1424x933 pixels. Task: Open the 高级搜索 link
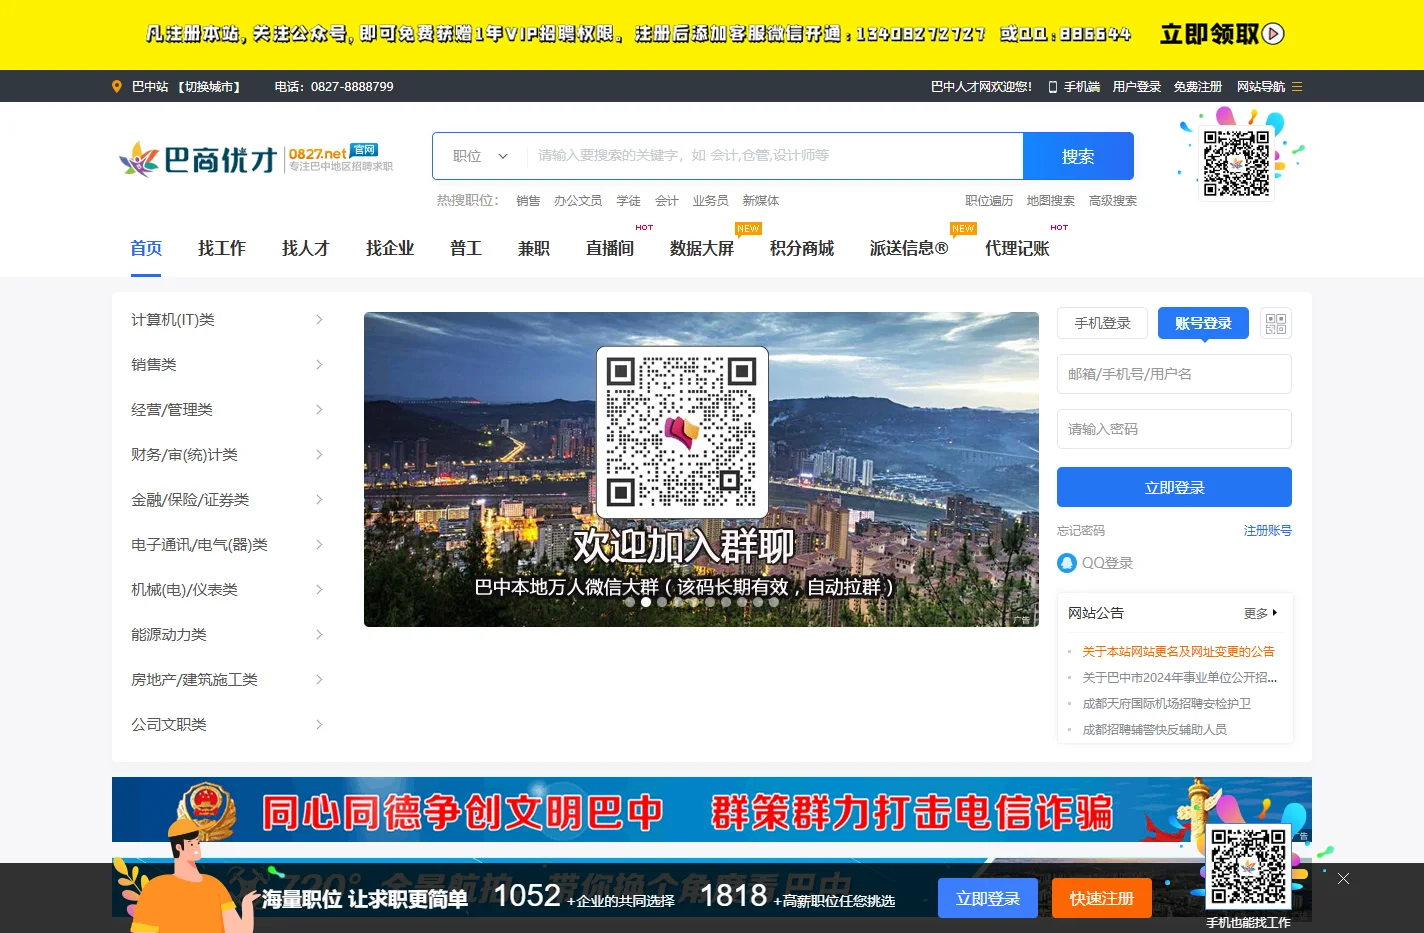click(1113, 201)
